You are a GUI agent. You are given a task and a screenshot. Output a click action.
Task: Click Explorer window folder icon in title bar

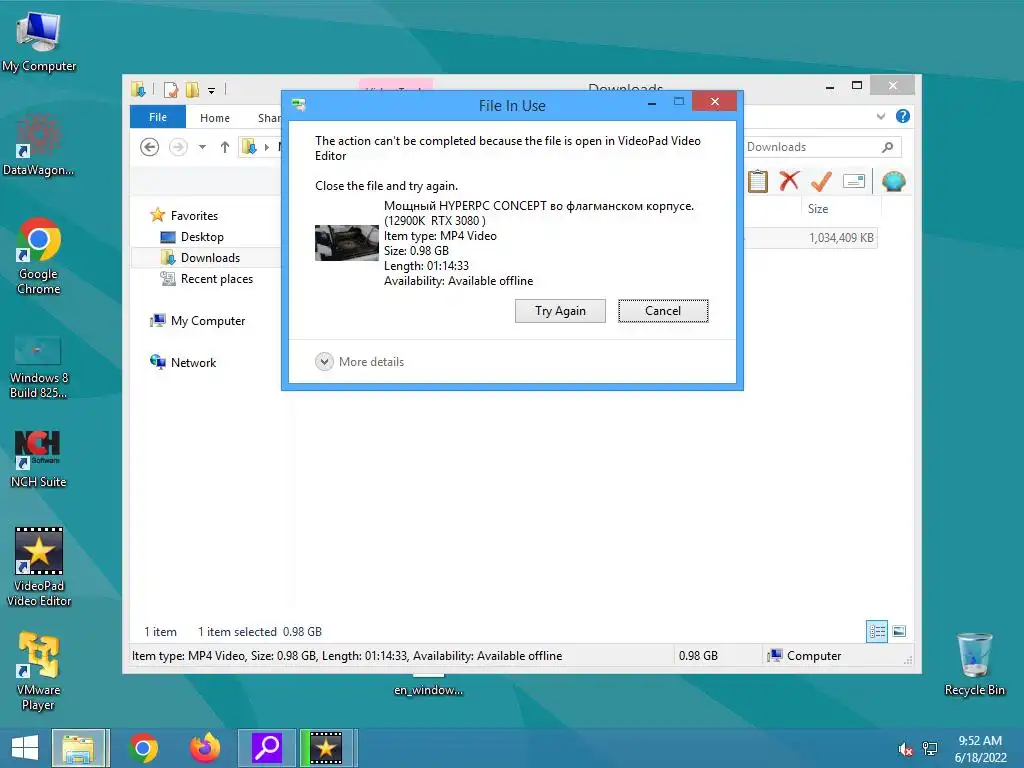(138, 89)
